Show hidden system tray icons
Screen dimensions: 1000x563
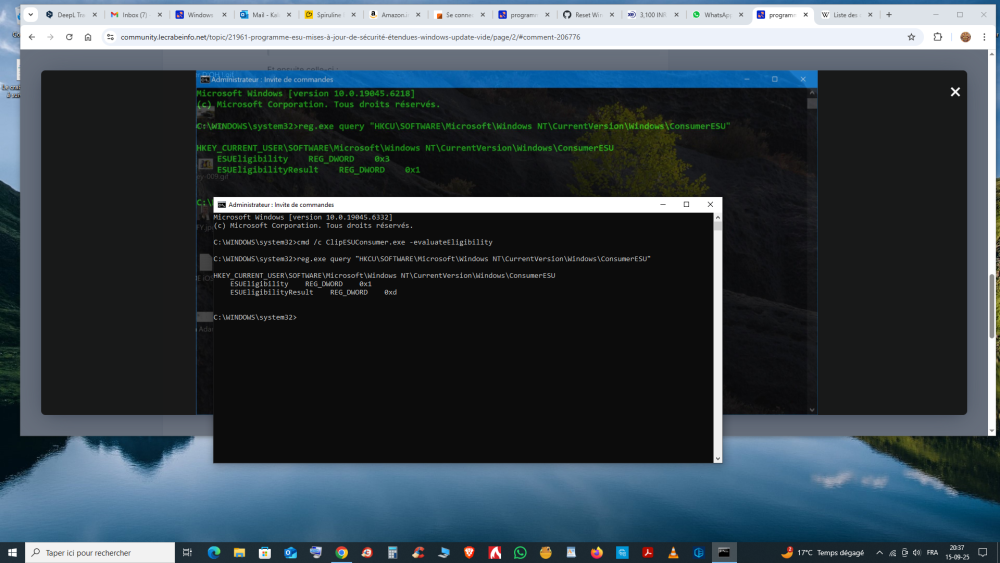tap(879, 552)
